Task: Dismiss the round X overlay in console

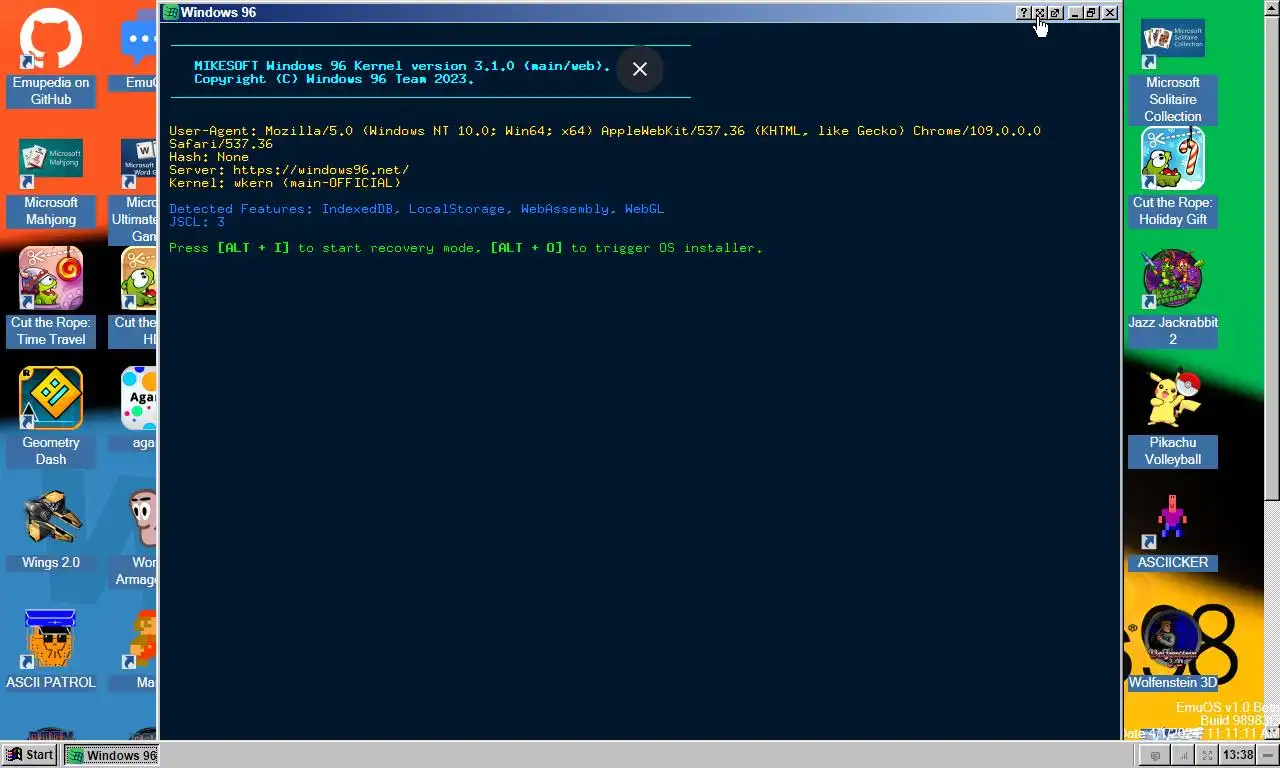Action: (640, 69)
